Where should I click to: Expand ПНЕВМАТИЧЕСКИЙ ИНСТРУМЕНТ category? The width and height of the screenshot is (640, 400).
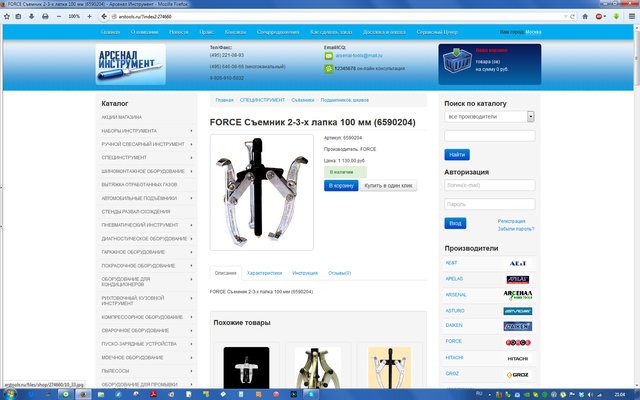coord(147,225)
